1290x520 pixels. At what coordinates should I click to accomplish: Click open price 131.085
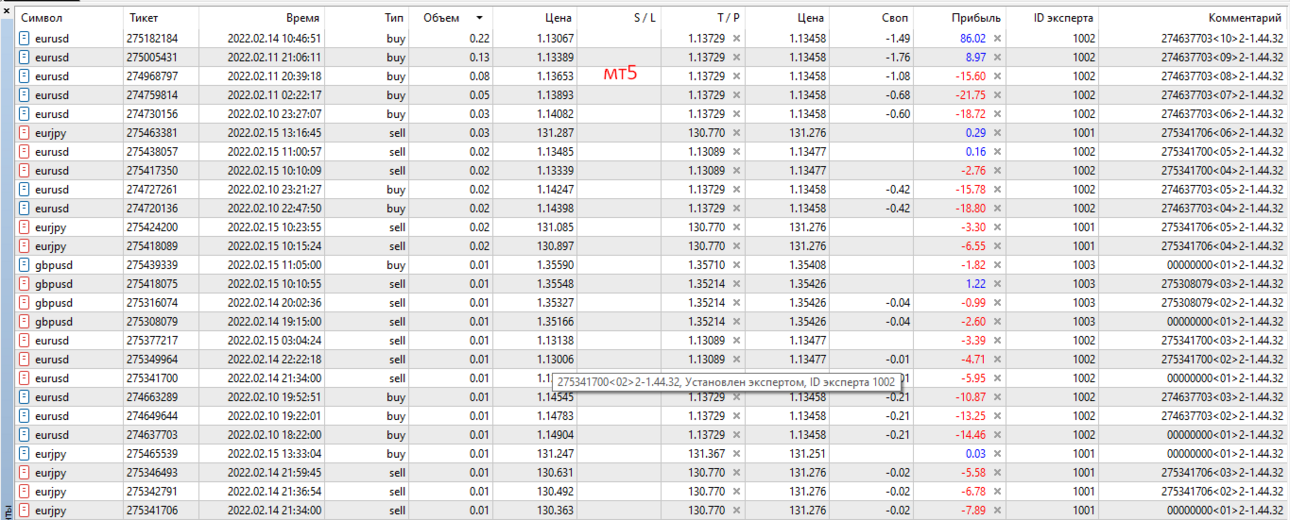point(557,227)
